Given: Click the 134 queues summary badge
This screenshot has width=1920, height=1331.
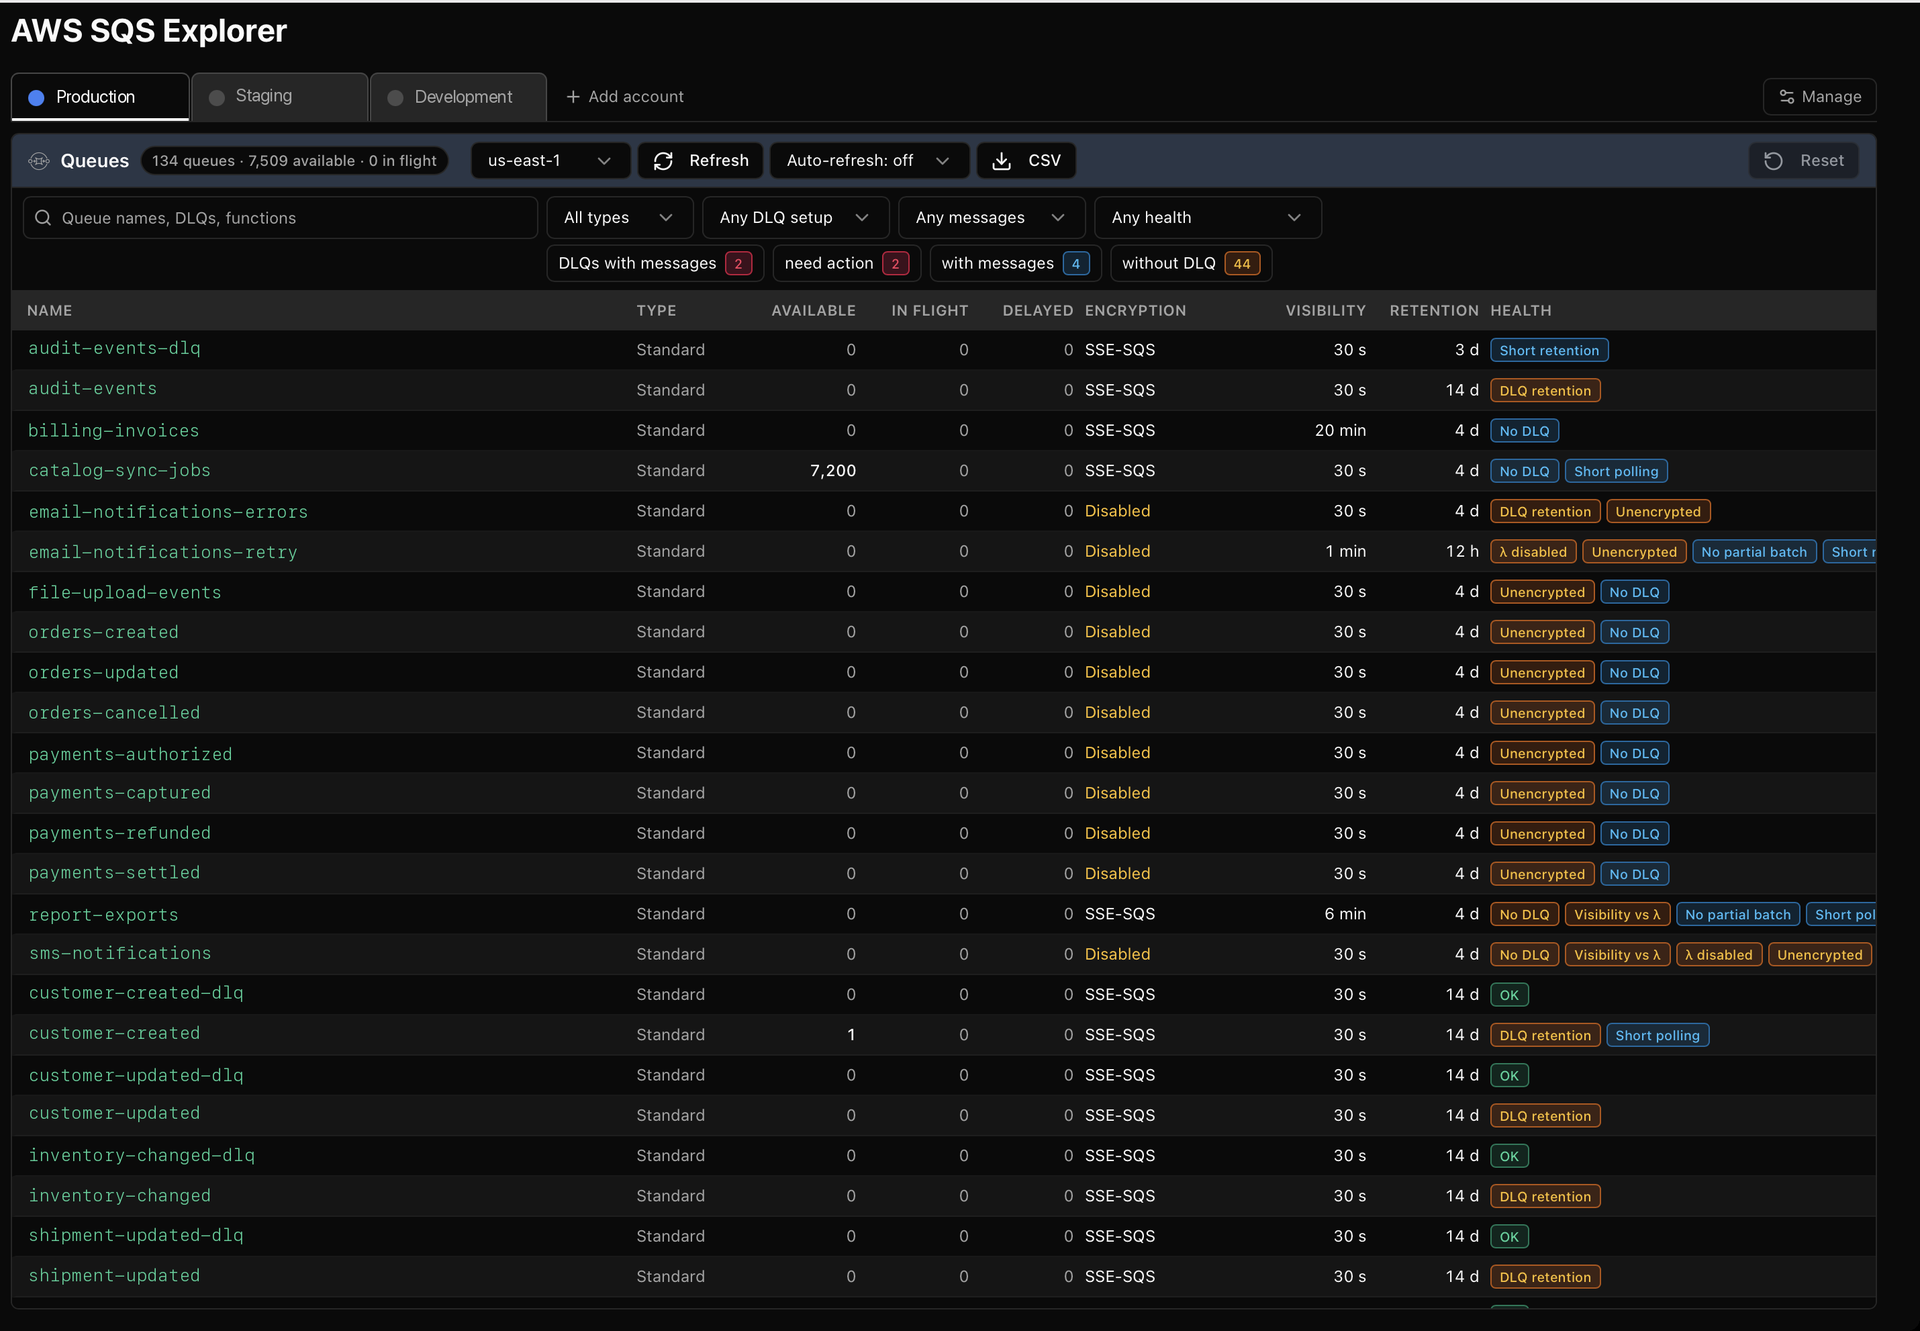Looking at the screenshot, I should click(294, 161).
